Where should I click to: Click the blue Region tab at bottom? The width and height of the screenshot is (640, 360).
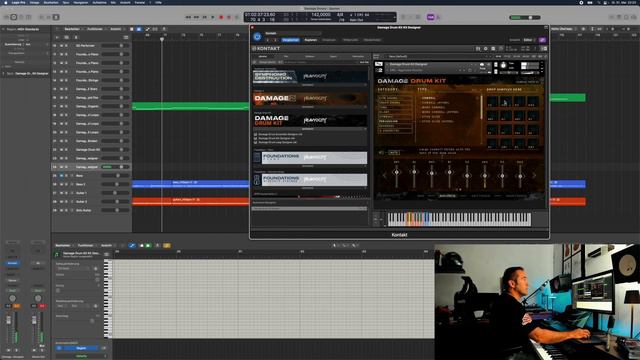tap(81, 348)
